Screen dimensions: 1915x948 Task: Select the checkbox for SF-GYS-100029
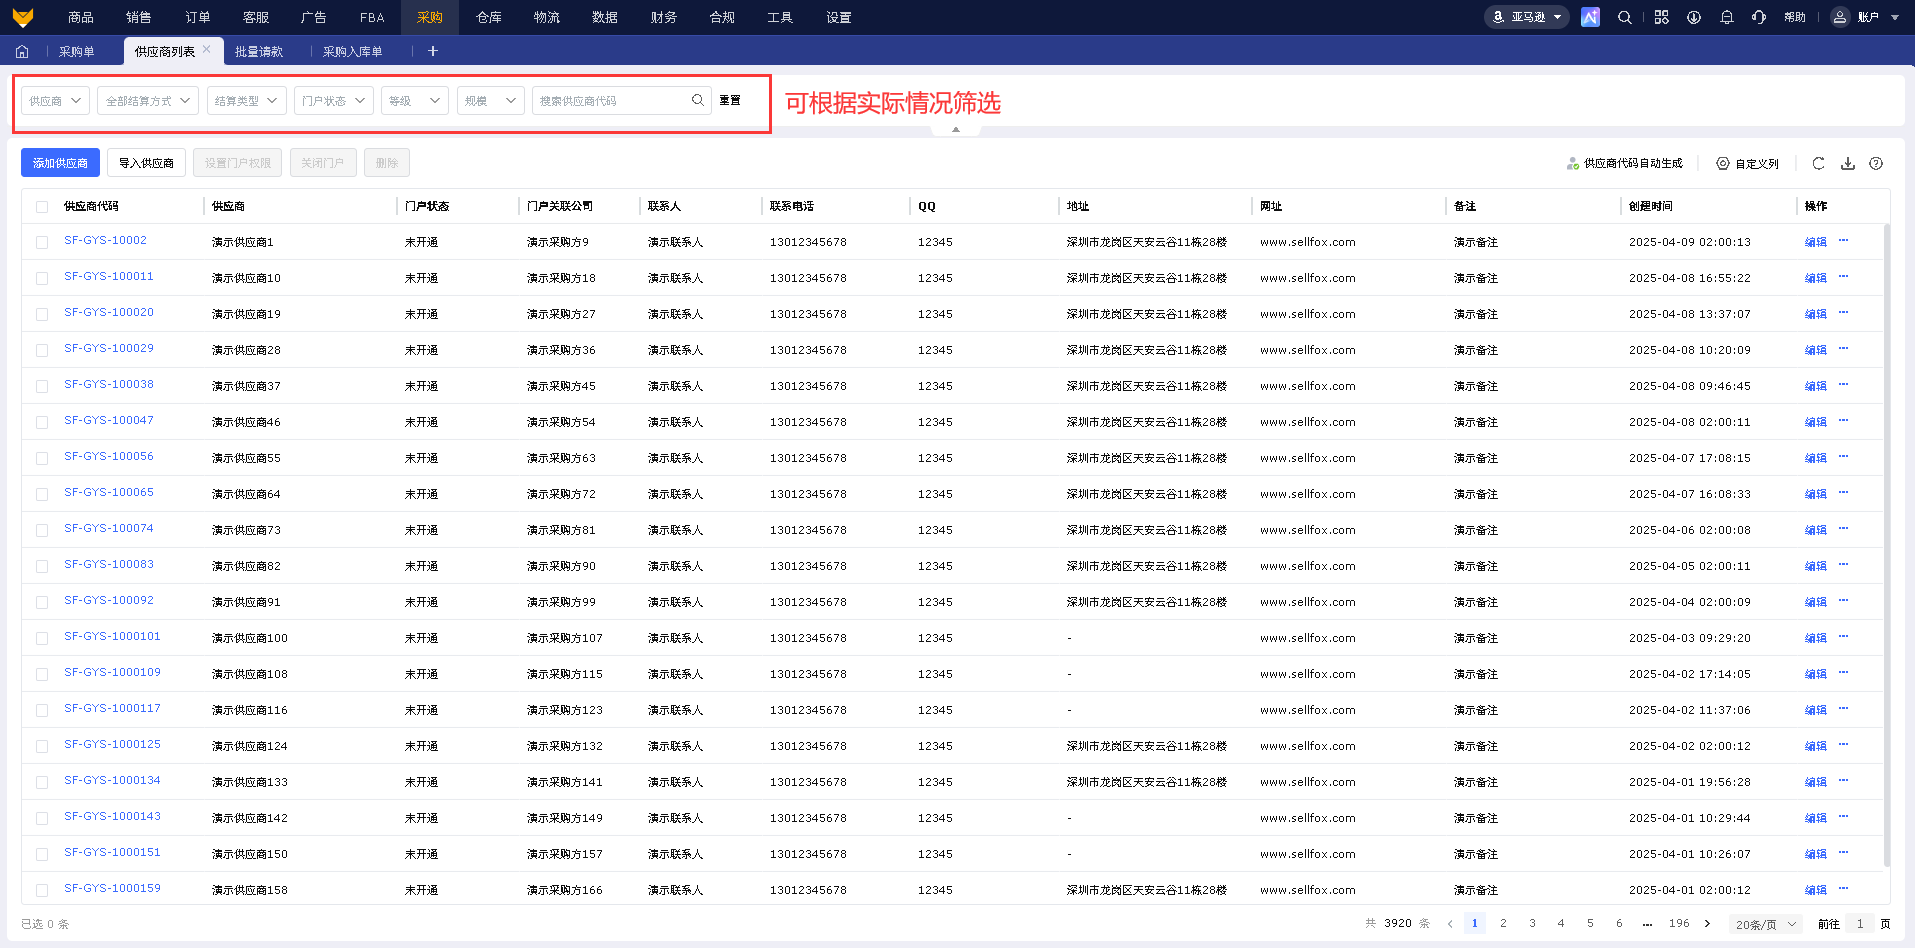pyautogui.click(x=42, y=350)
